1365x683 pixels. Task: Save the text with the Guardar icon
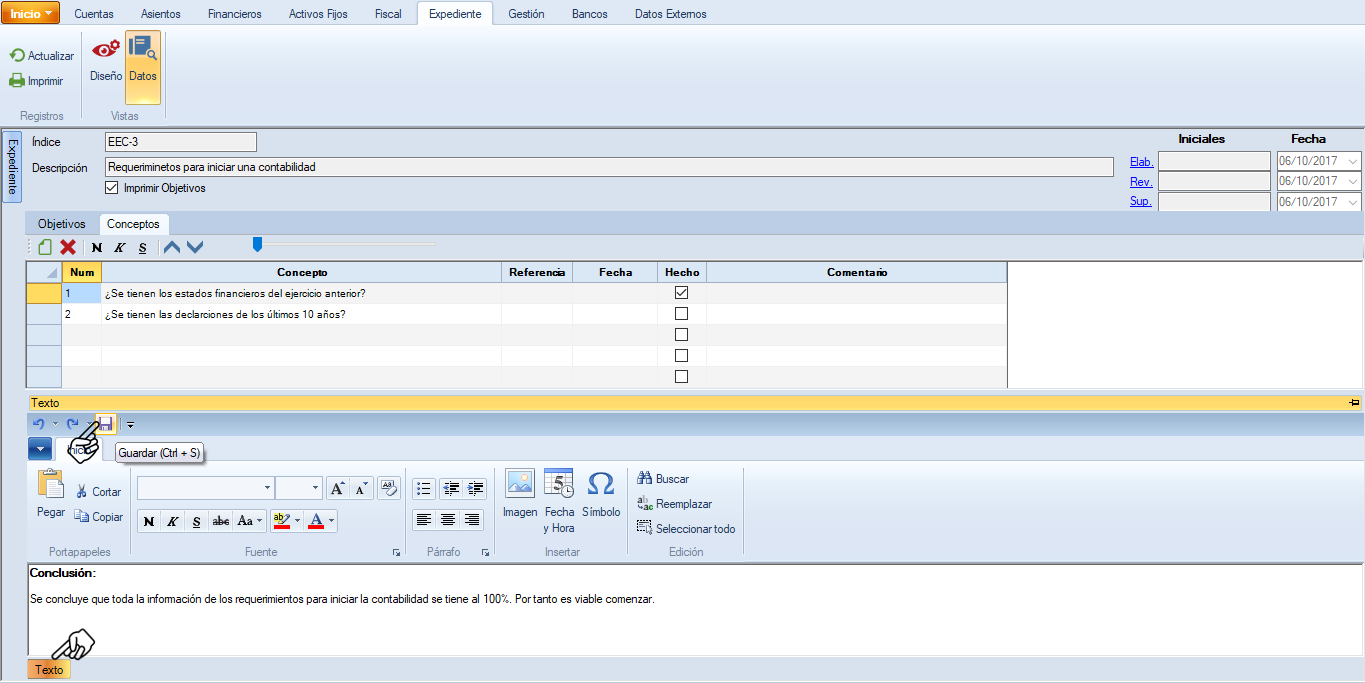pyautogui.click(x=105, y=424)
